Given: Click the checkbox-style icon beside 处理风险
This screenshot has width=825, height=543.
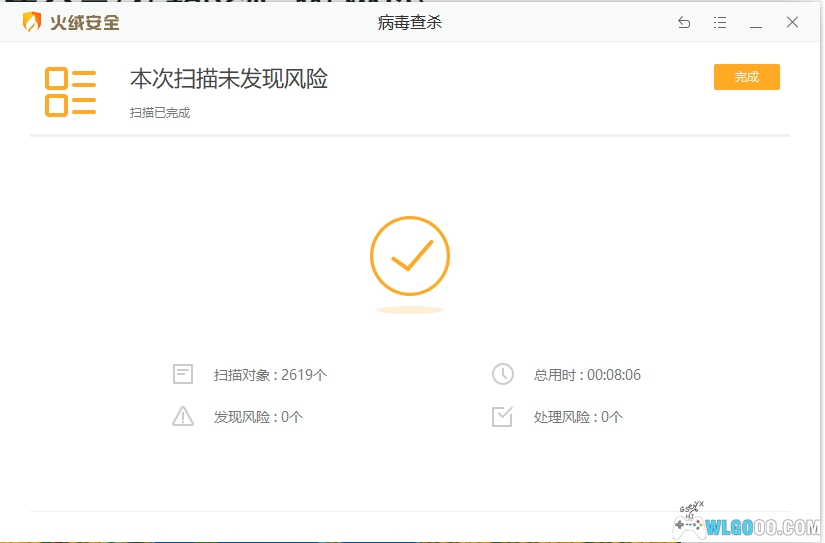Looking at the screenshot, I should 502,417.
